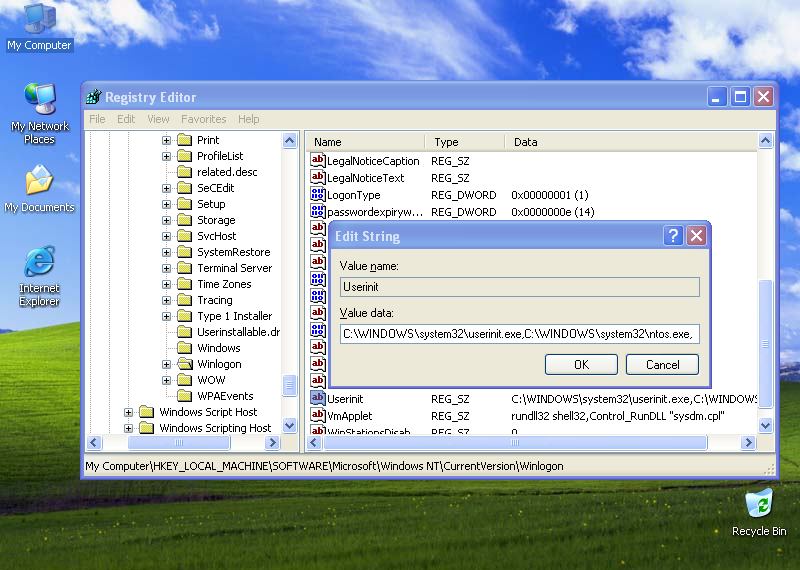Image resolution: width=800 pixels, height=570 pixels.
Task: Click the WPAEvents folder icon
Action: 184,395
